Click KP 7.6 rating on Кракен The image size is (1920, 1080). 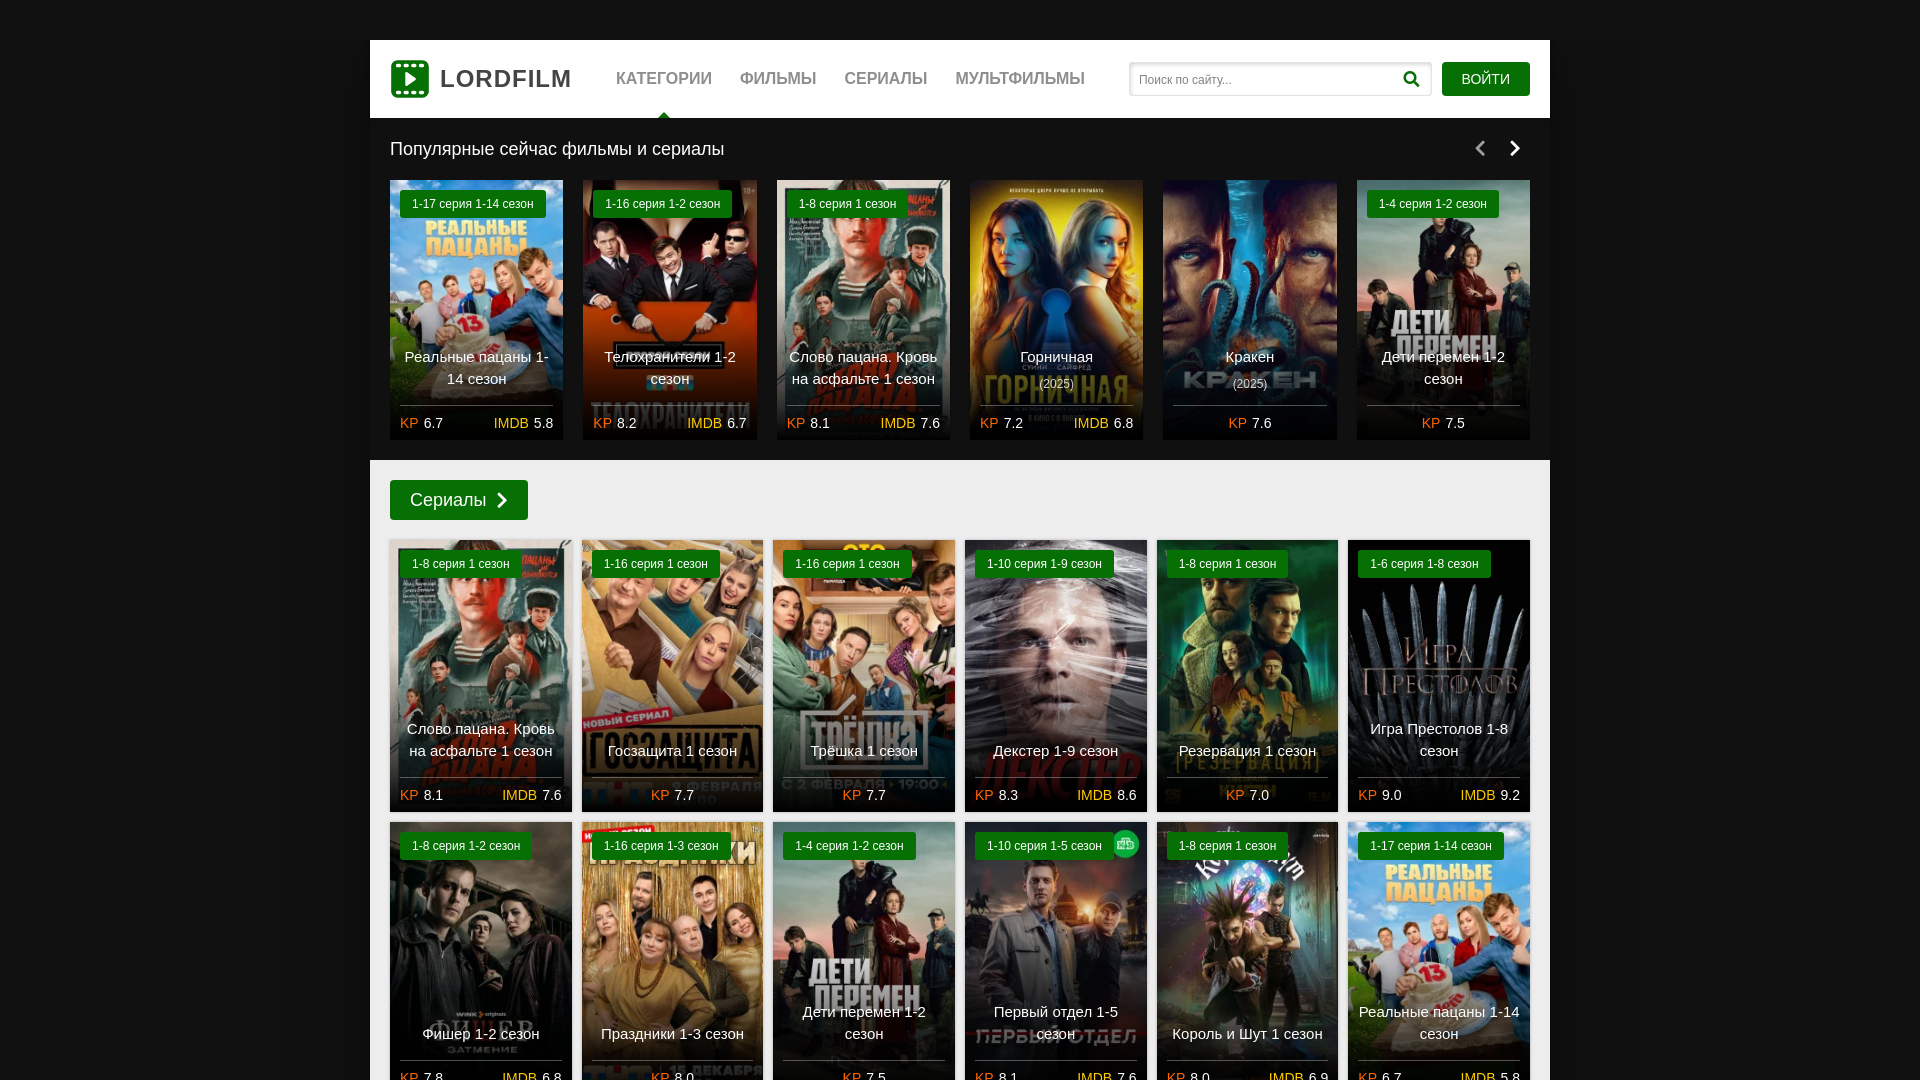click(1250, 423)
